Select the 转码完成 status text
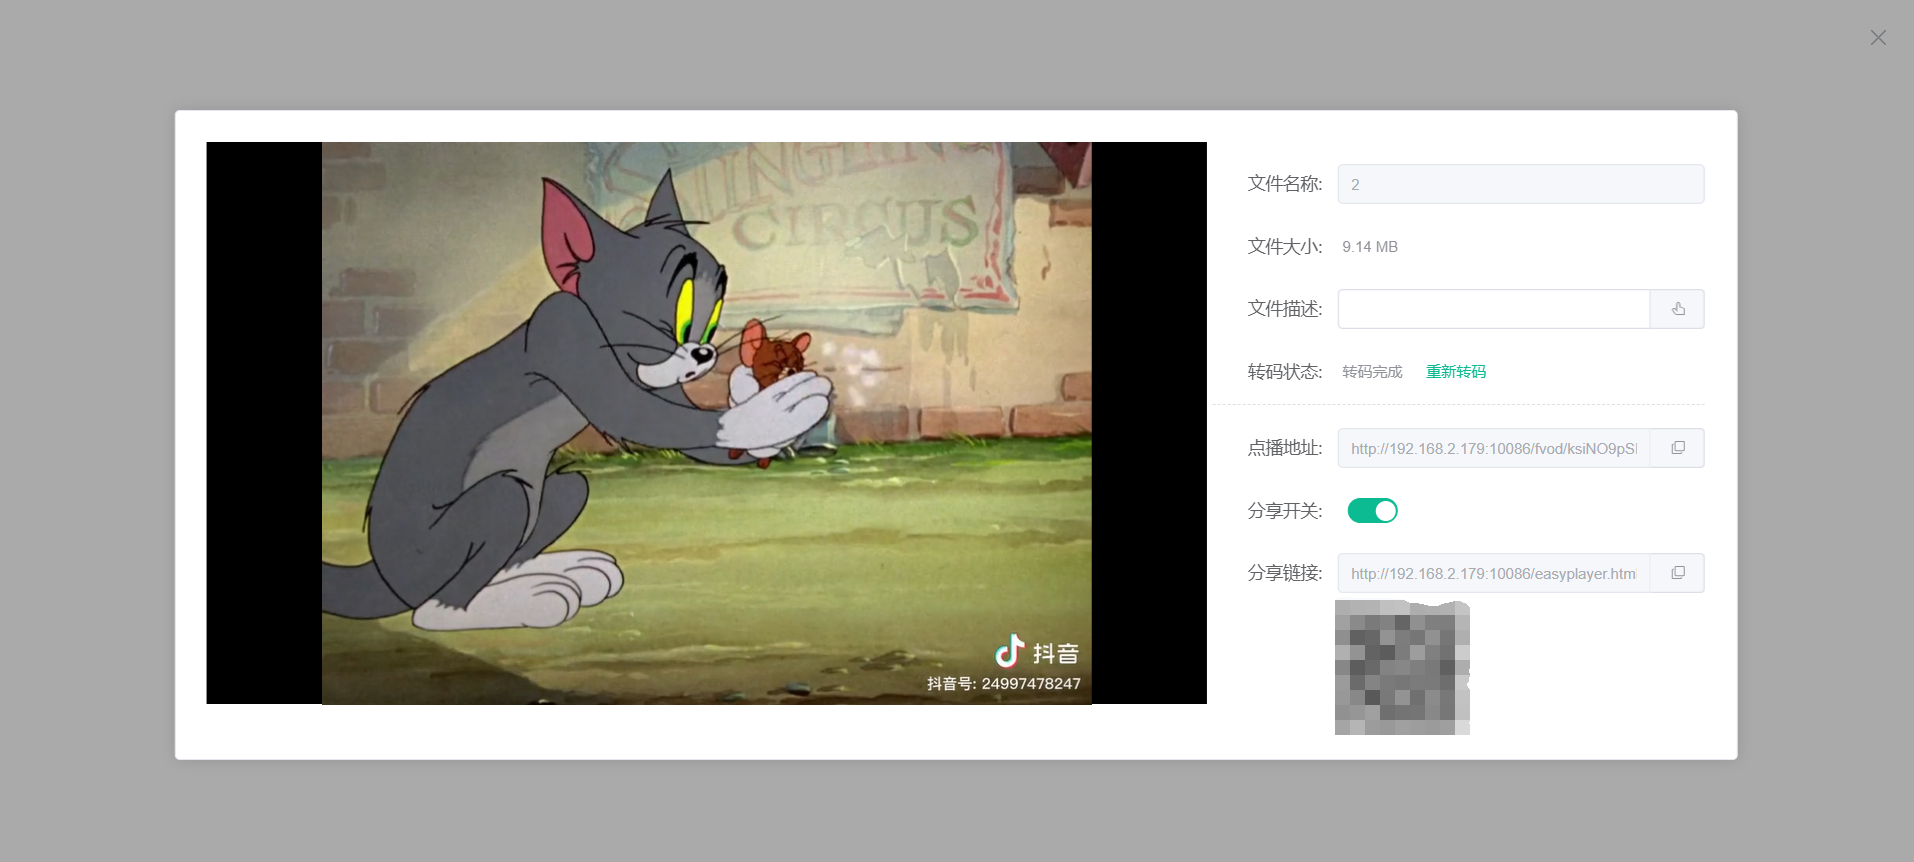 1372,372
